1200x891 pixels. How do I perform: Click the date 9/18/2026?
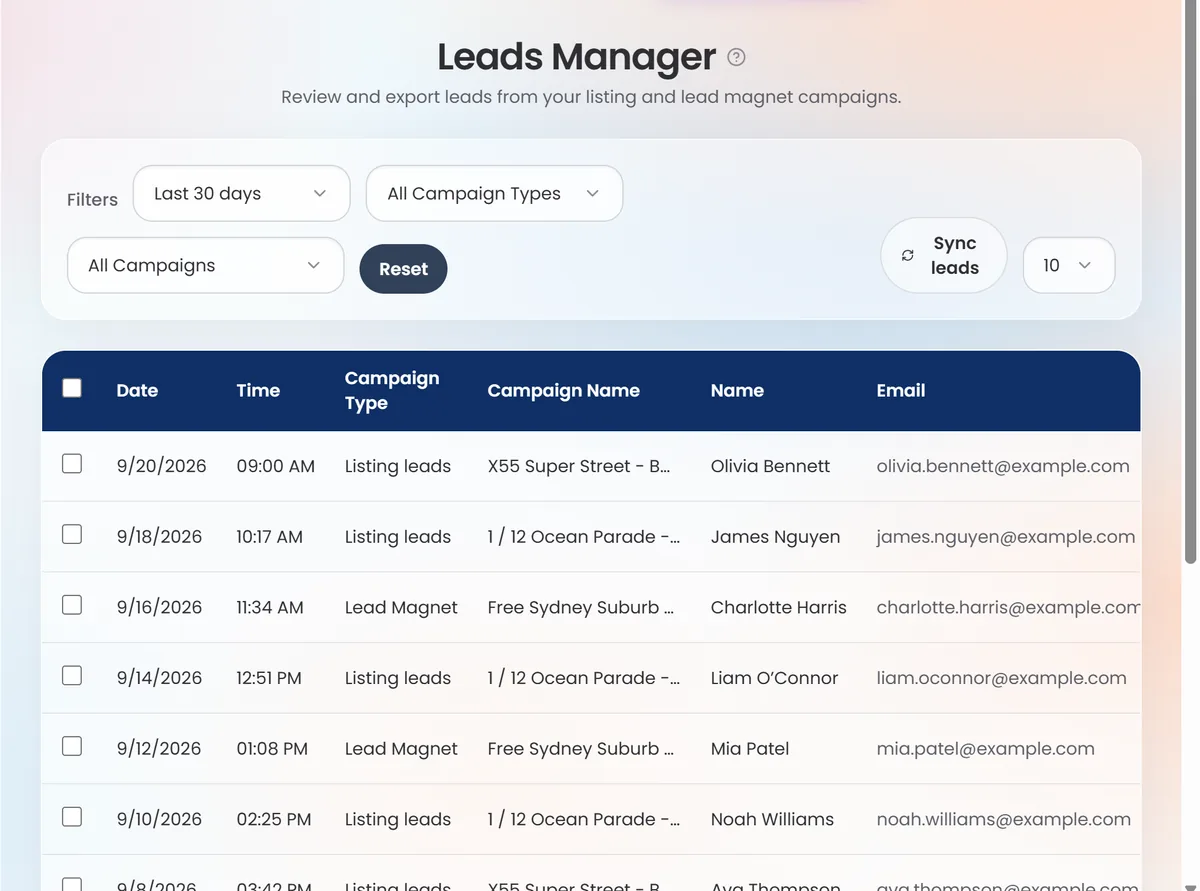pyautogui.click(x=159, y=537)
